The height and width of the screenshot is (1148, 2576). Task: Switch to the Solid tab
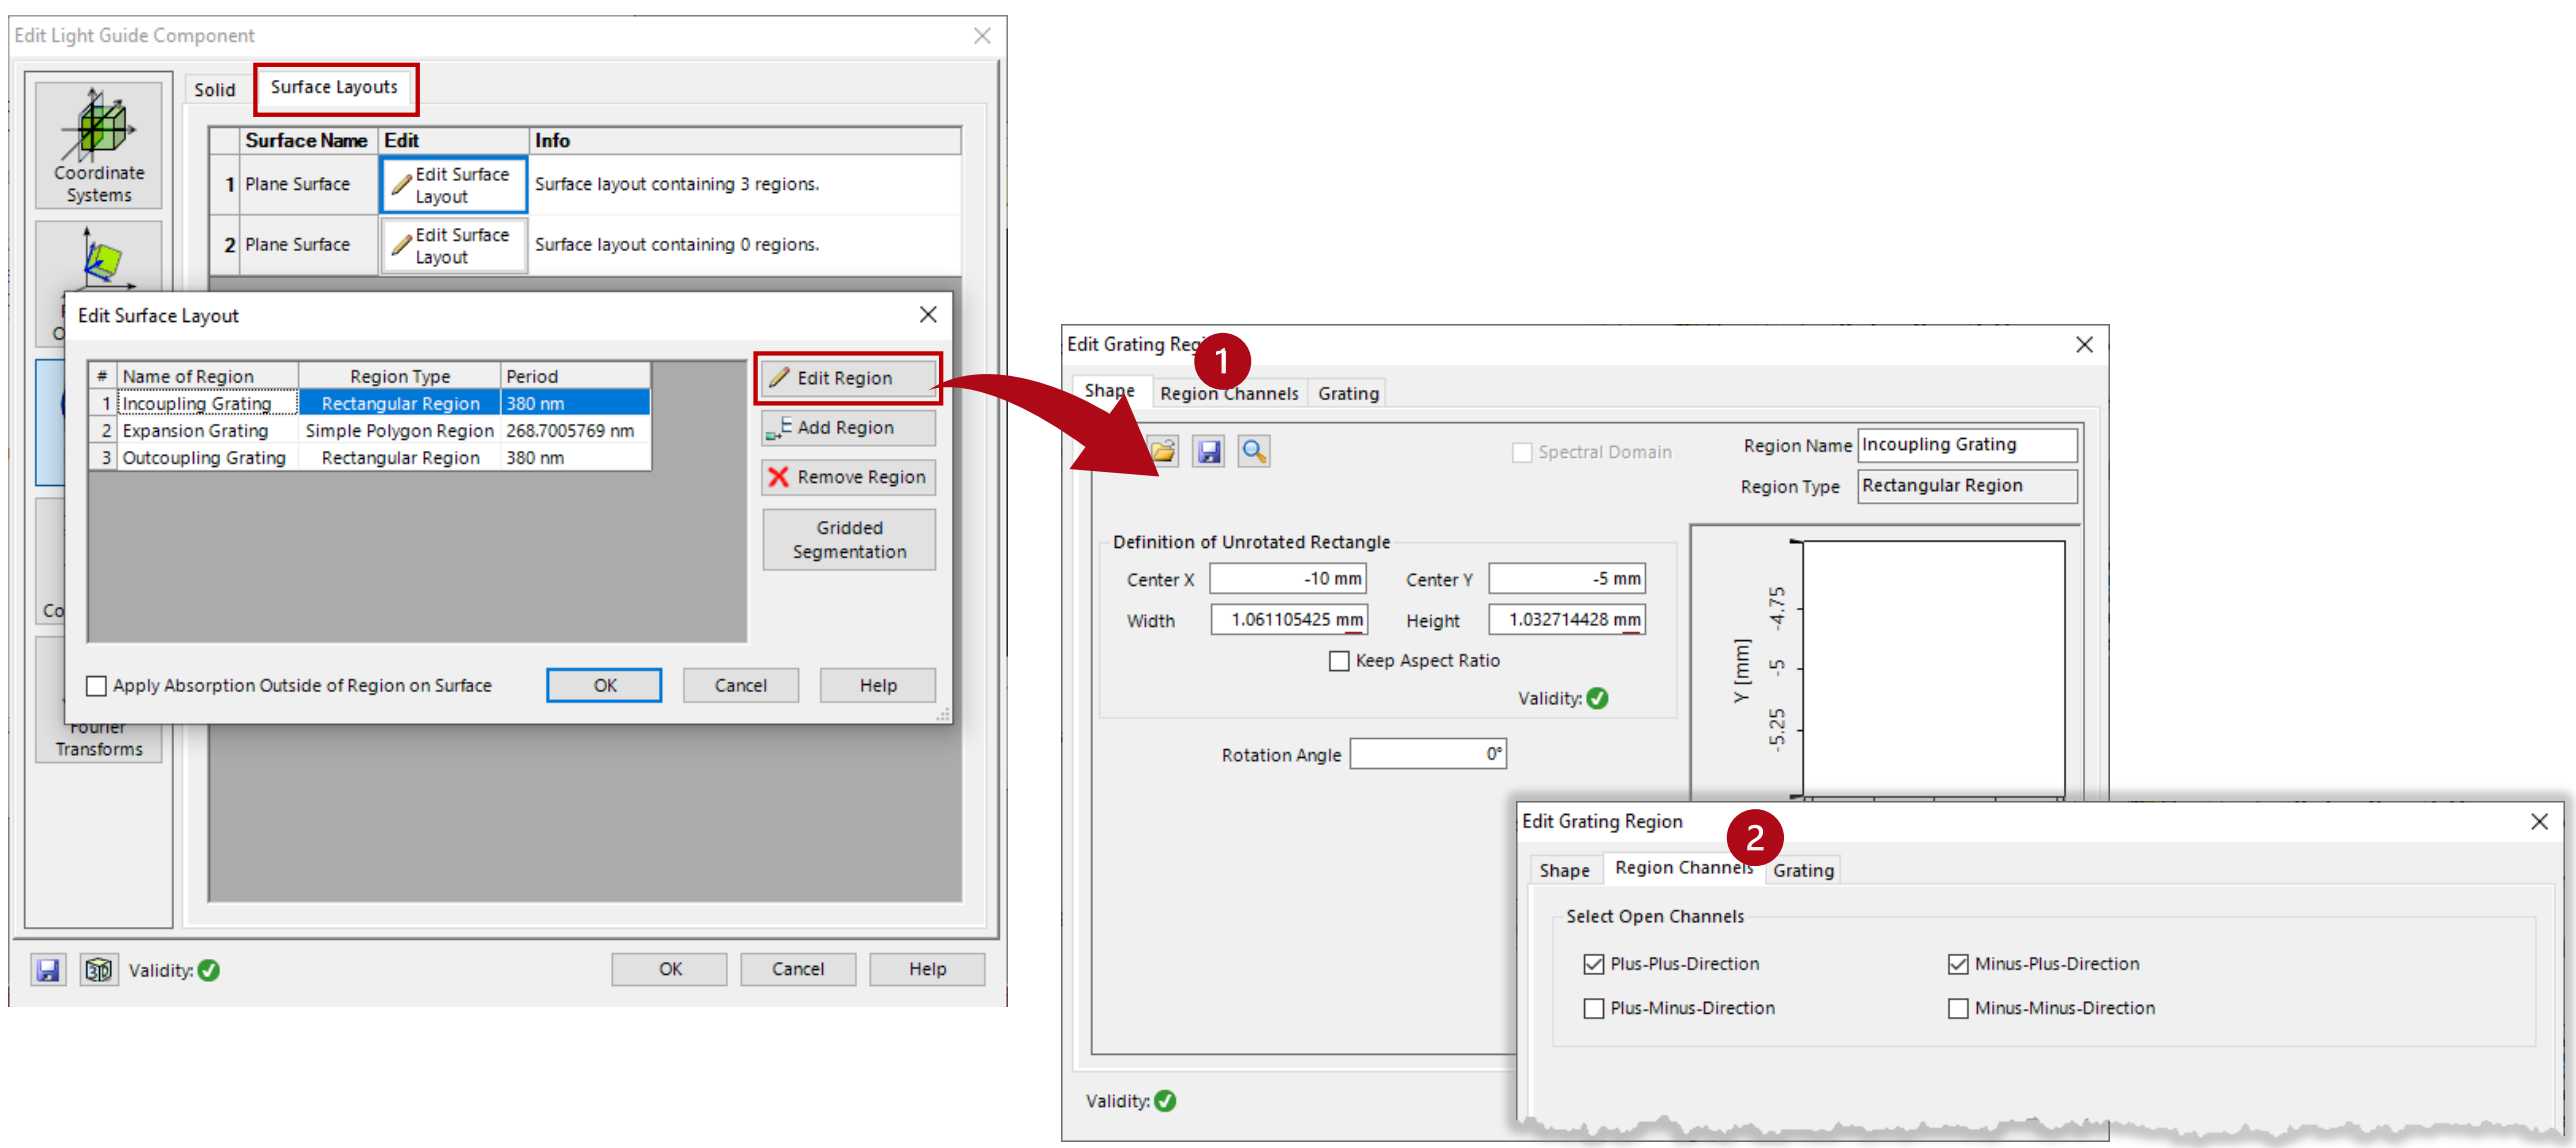click(x=215, y=90)
